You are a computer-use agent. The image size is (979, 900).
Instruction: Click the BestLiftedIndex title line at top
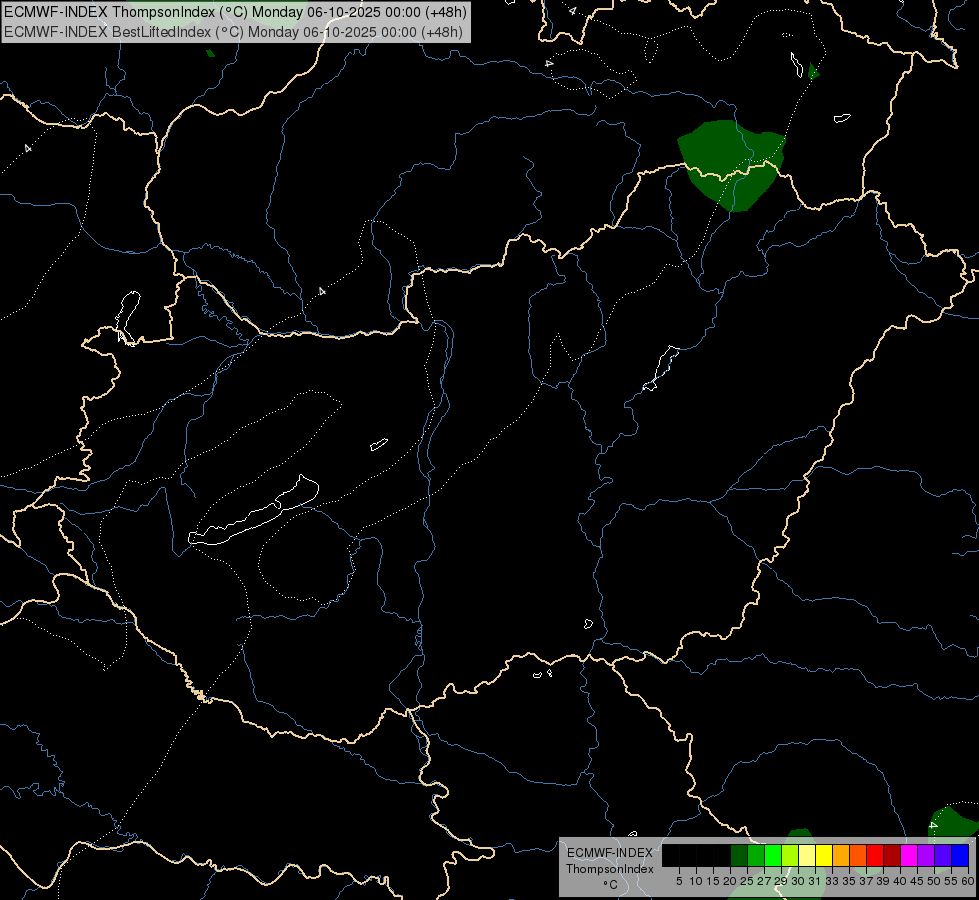point(234,31)
